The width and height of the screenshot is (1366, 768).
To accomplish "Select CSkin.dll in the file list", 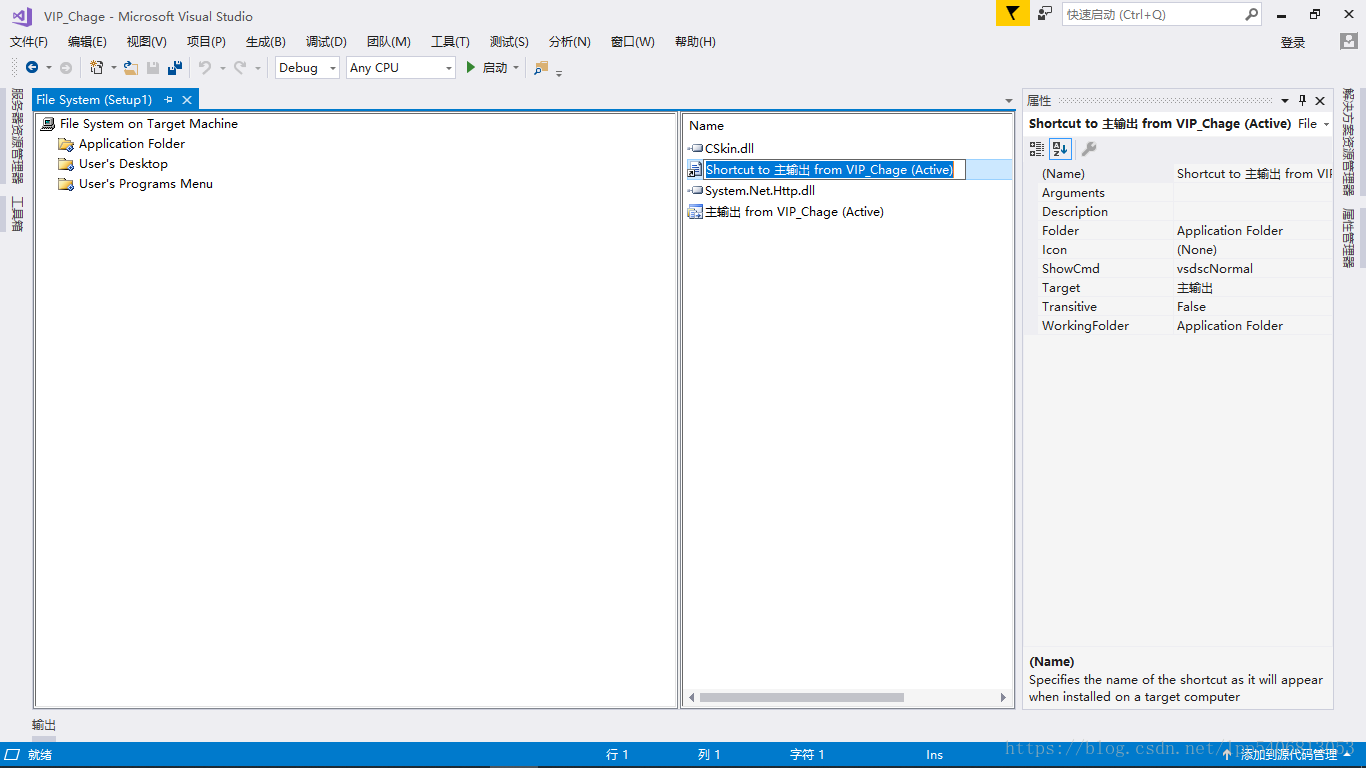I will click(729, 147).
